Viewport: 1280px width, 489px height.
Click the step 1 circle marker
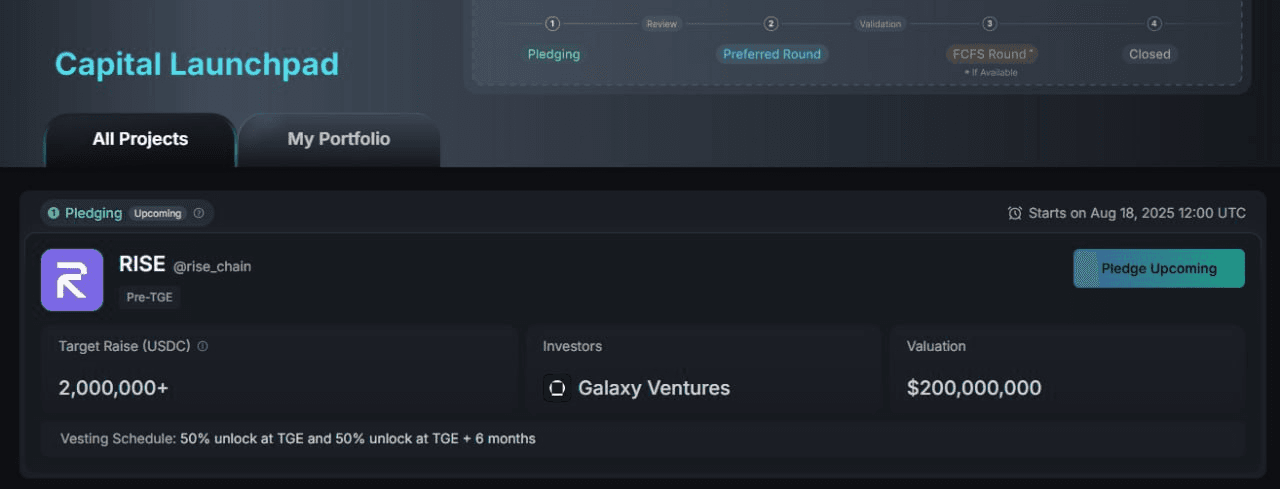553,24
